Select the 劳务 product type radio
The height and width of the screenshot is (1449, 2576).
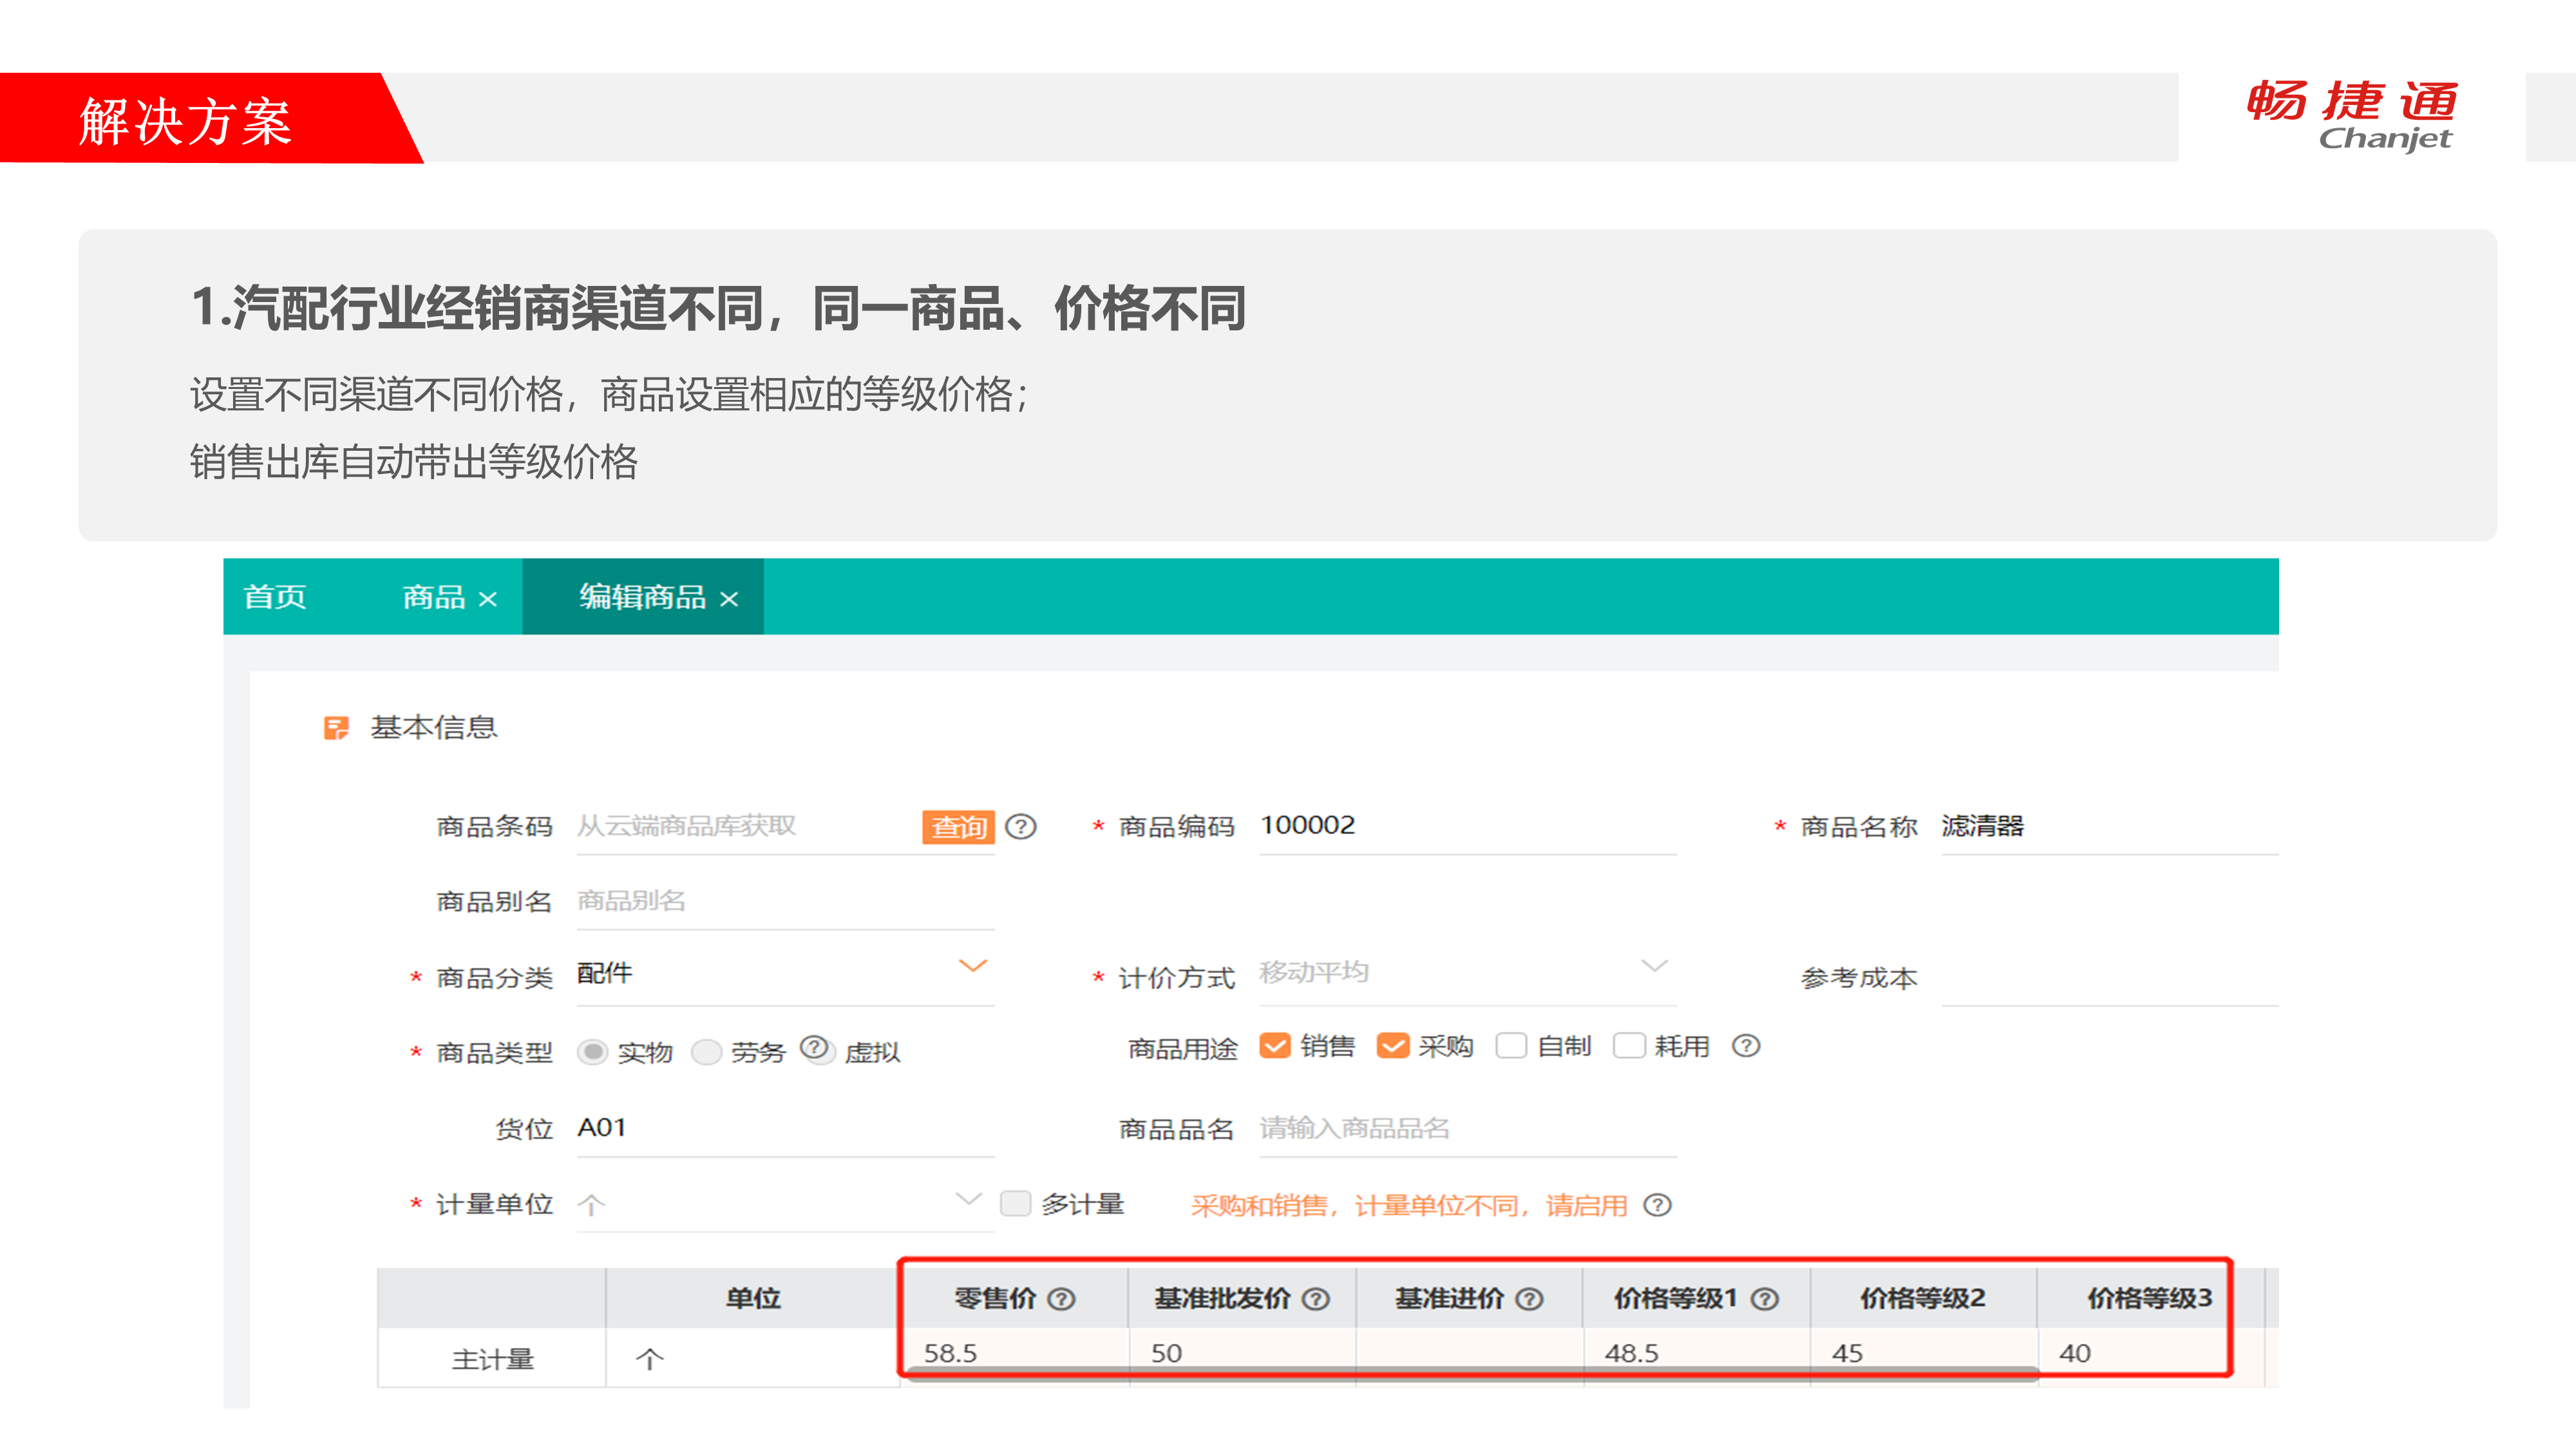[x=706, y=1052]
